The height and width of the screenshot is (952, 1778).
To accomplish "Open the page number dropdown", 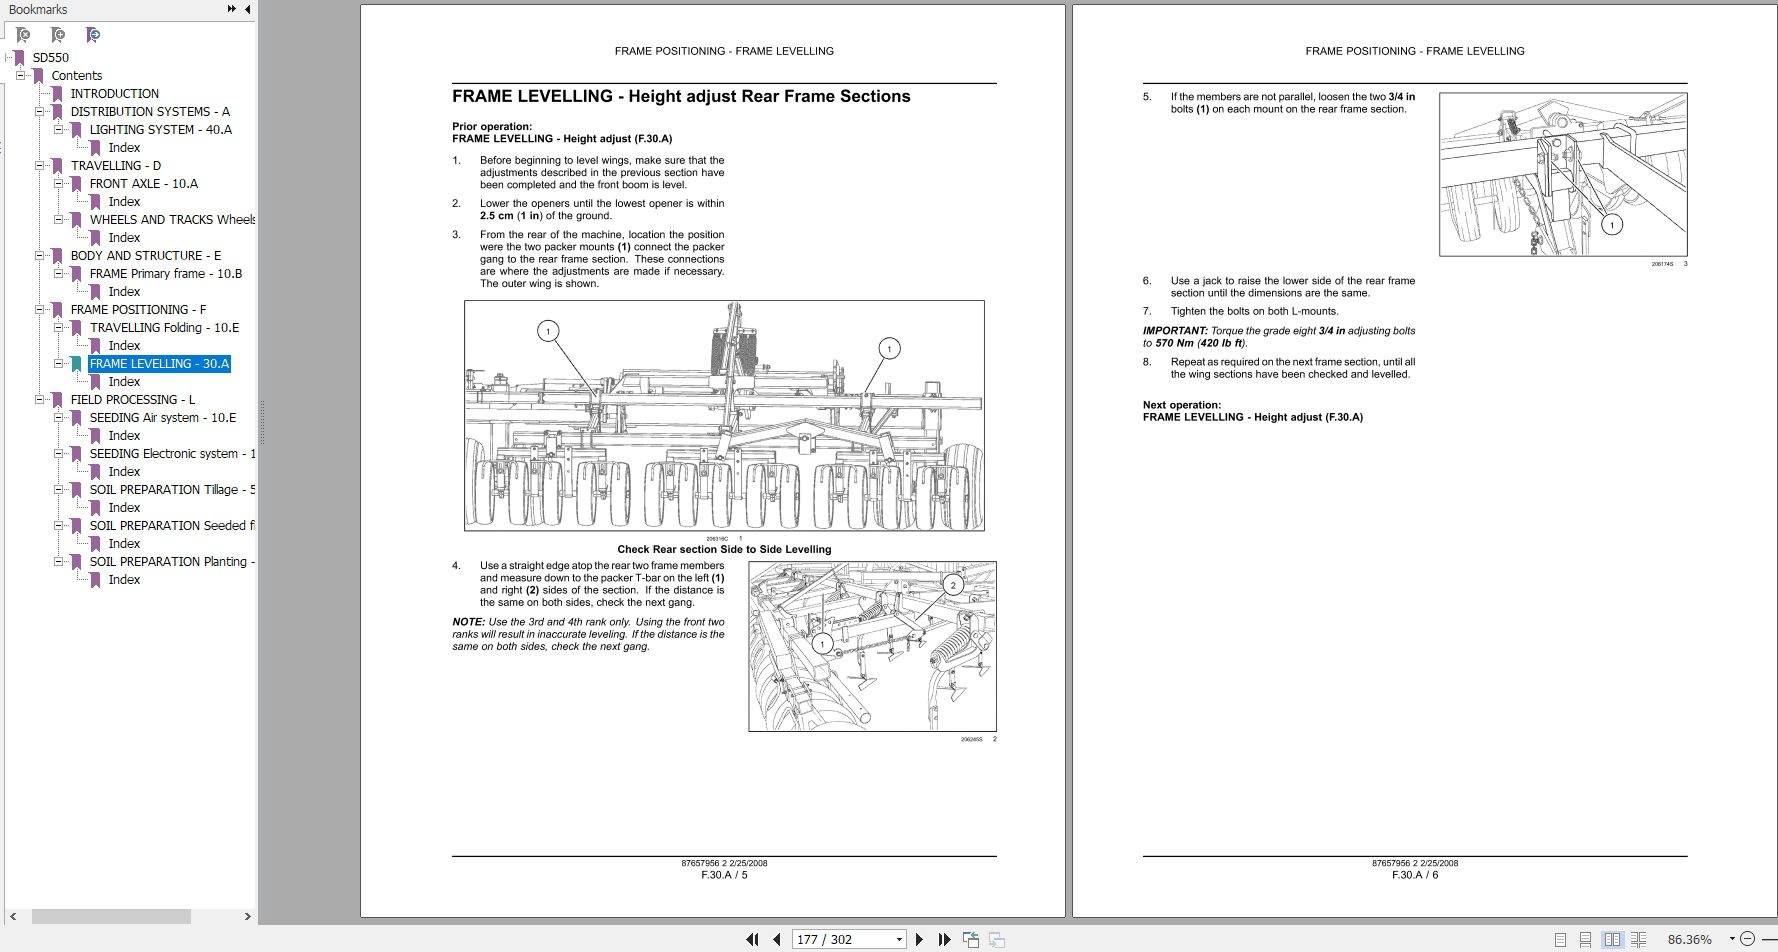I will pyautogui.click(x=898, y=939).
